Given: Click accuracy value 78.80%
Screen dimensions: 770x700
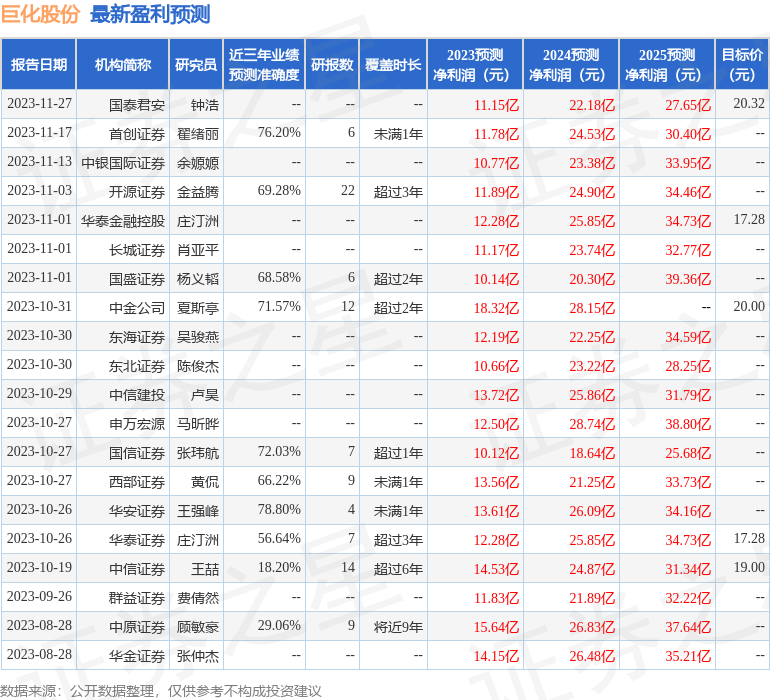Looking at the screenshot, I should [279, 509].
